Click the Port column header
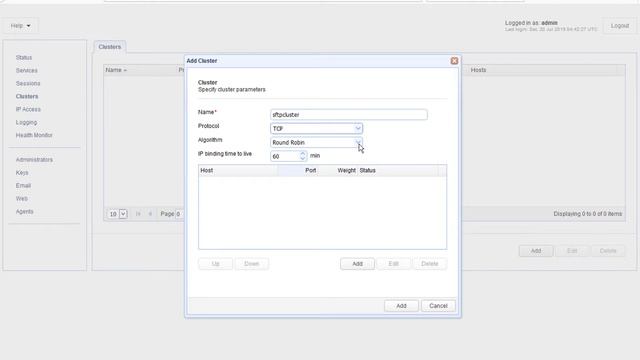 (x=298, y=171)
